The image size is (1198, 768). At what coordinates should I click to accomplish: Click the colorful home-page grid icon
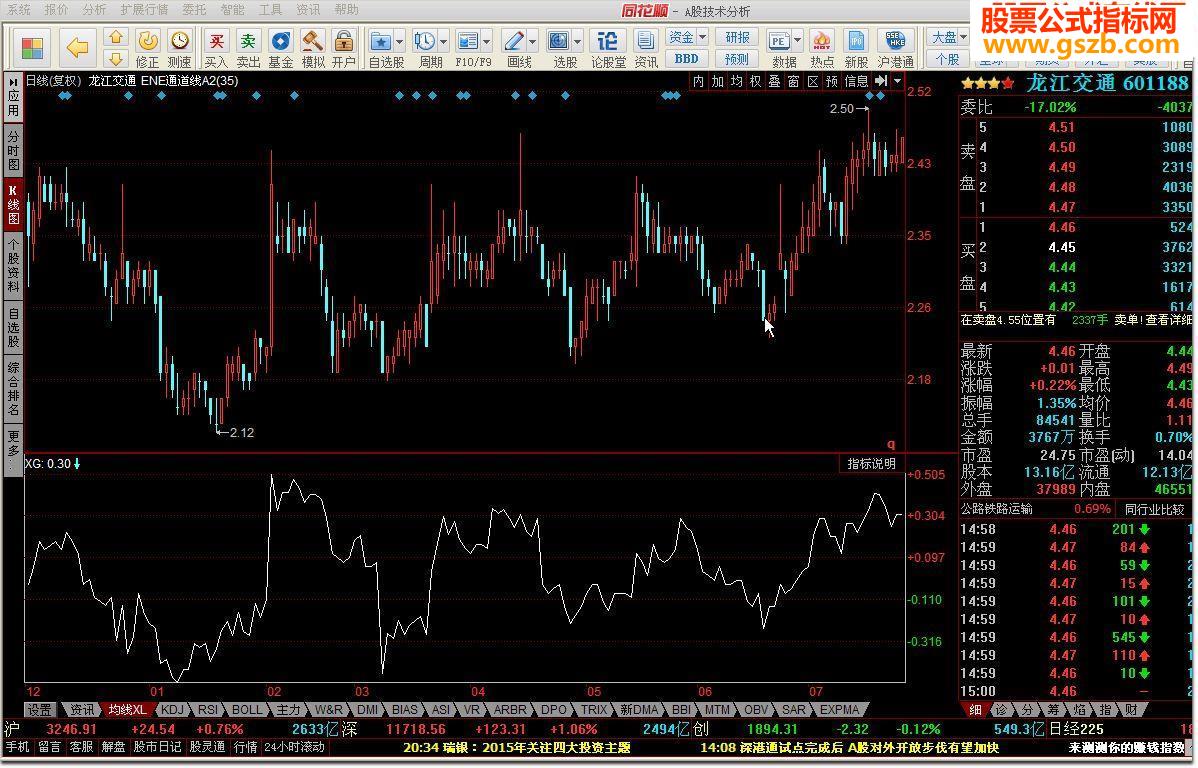click(32, 47)
